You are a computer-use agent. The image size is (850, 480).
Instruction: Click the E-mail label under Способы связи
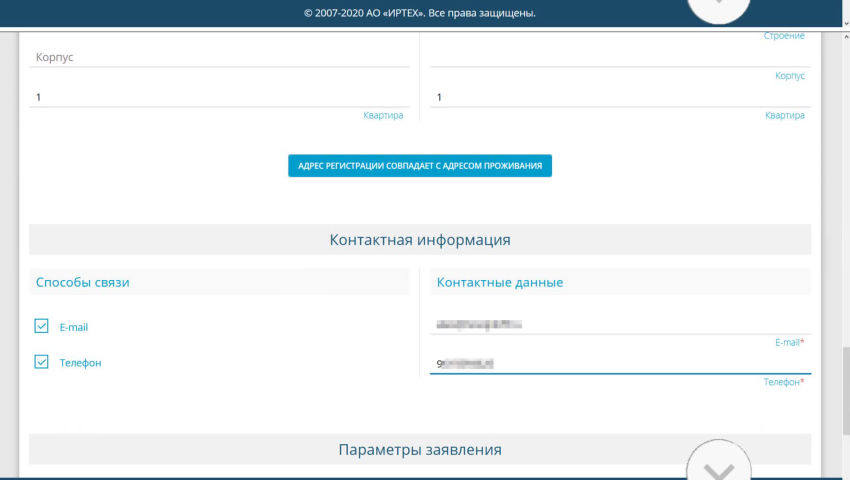coord(74,327)
